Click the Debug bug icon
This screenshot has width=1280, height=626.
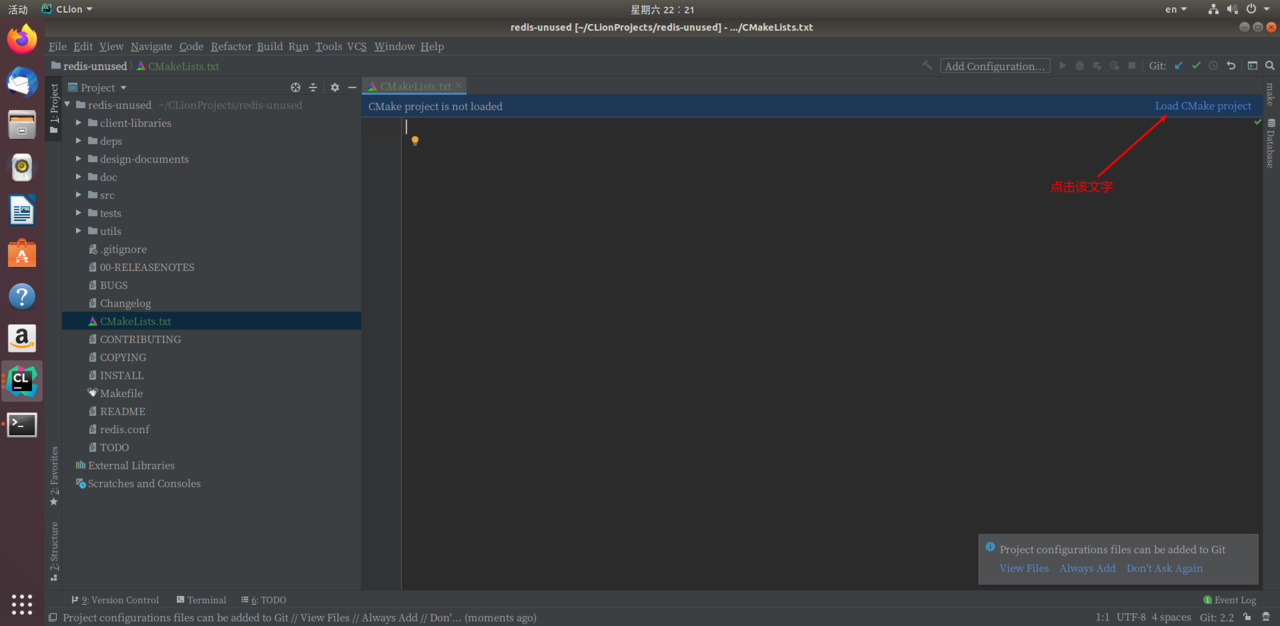pyautogui.click(x=1079, y=66)
